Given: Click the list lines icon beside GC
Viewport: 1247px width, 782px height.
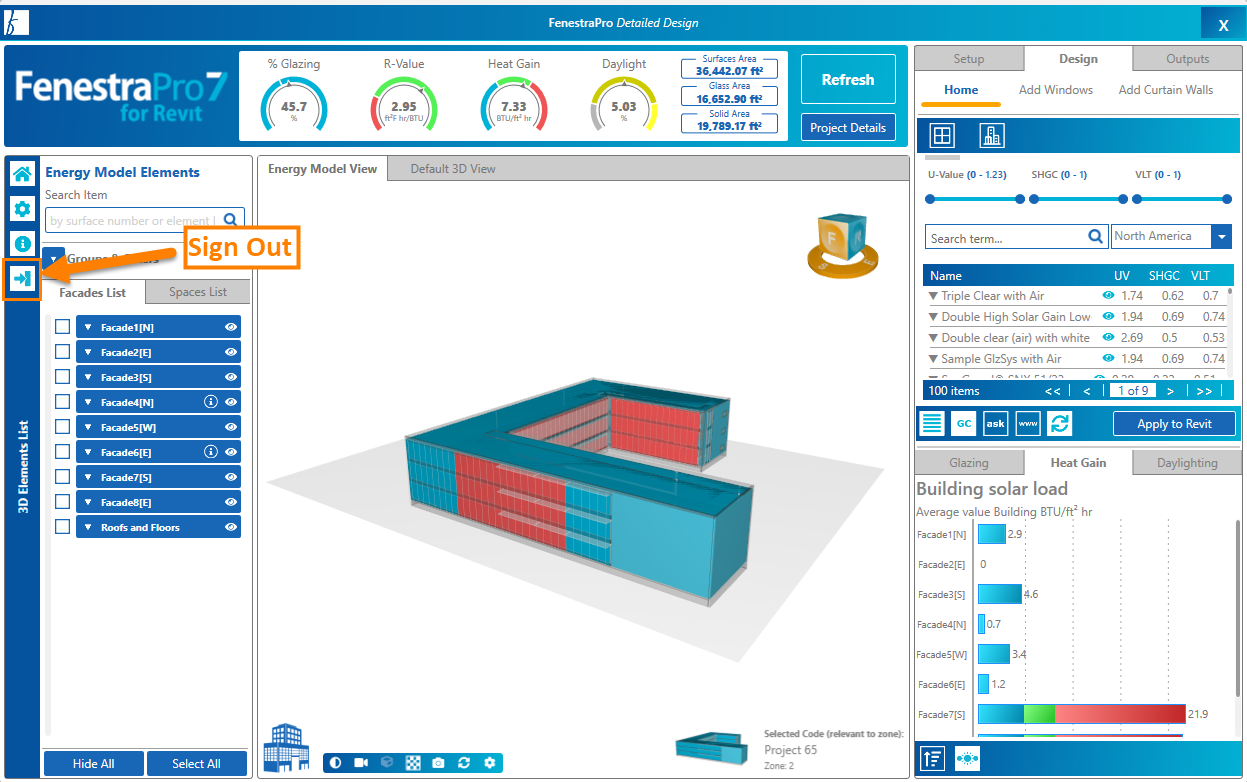Looking at the screenshot, I should pyautogui.click(x=932, y=423).
